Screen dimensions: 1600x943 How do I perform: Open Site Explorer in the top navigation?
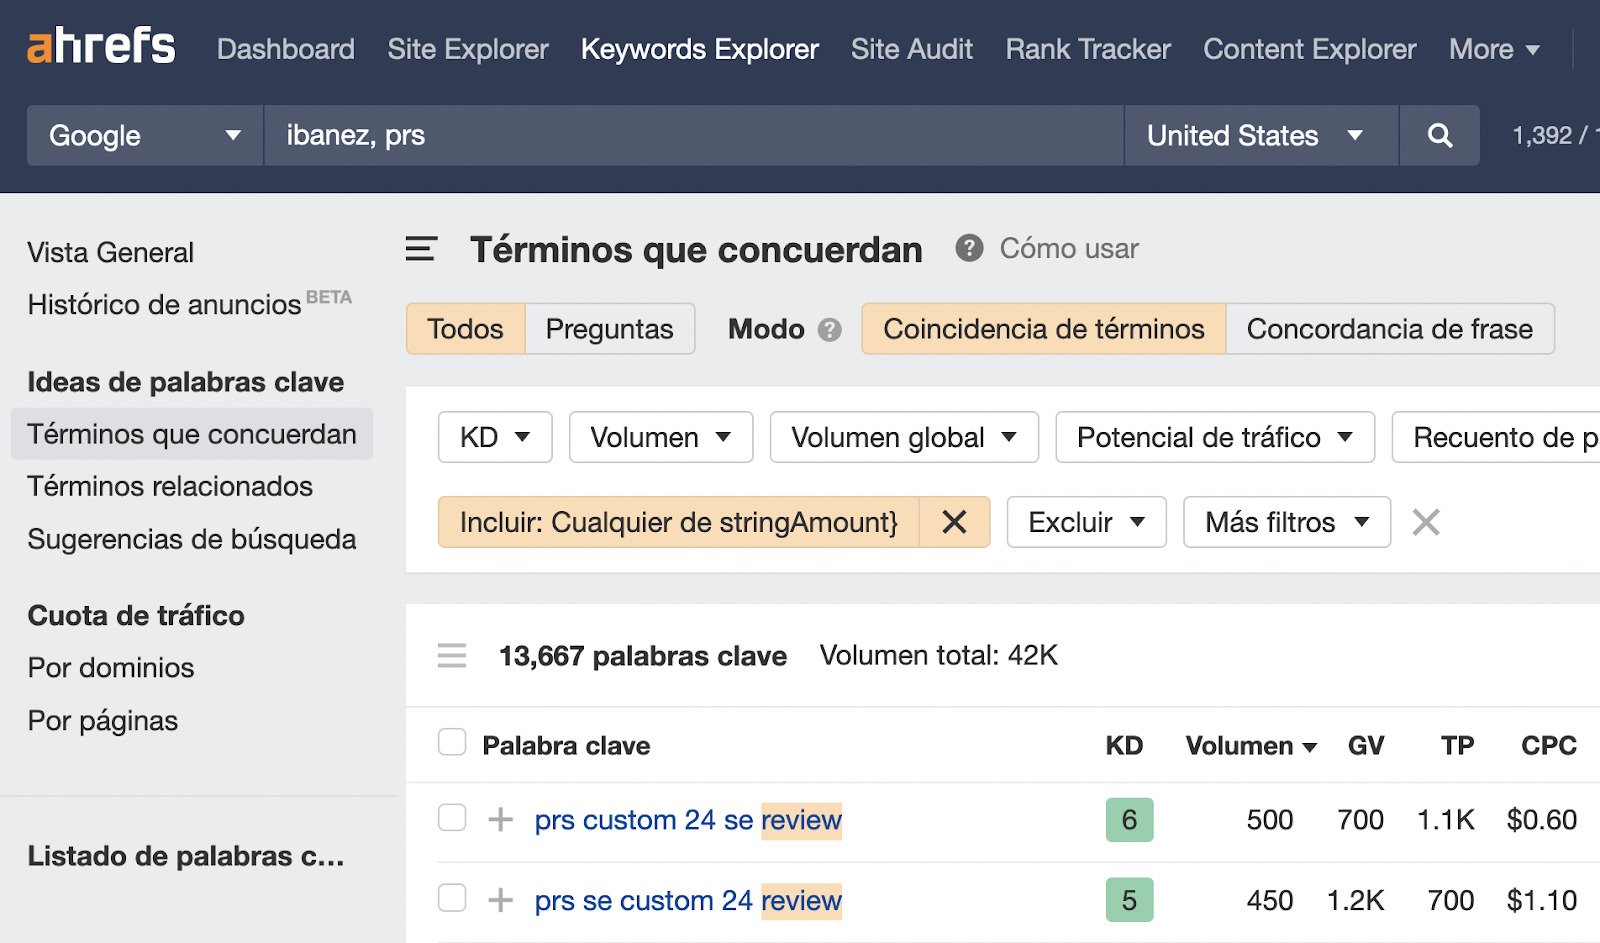pos(467,49)
